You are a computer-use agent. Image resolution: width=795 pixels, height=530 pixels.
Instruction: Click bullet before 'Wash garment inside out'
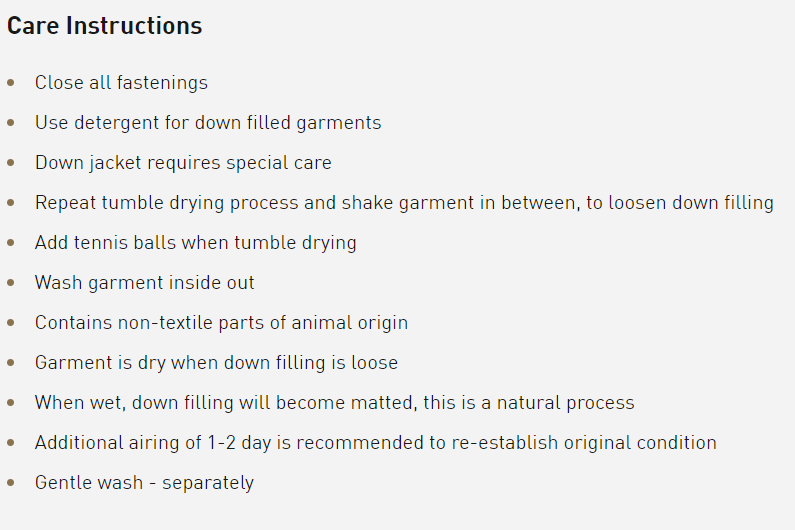click(11, 282)
